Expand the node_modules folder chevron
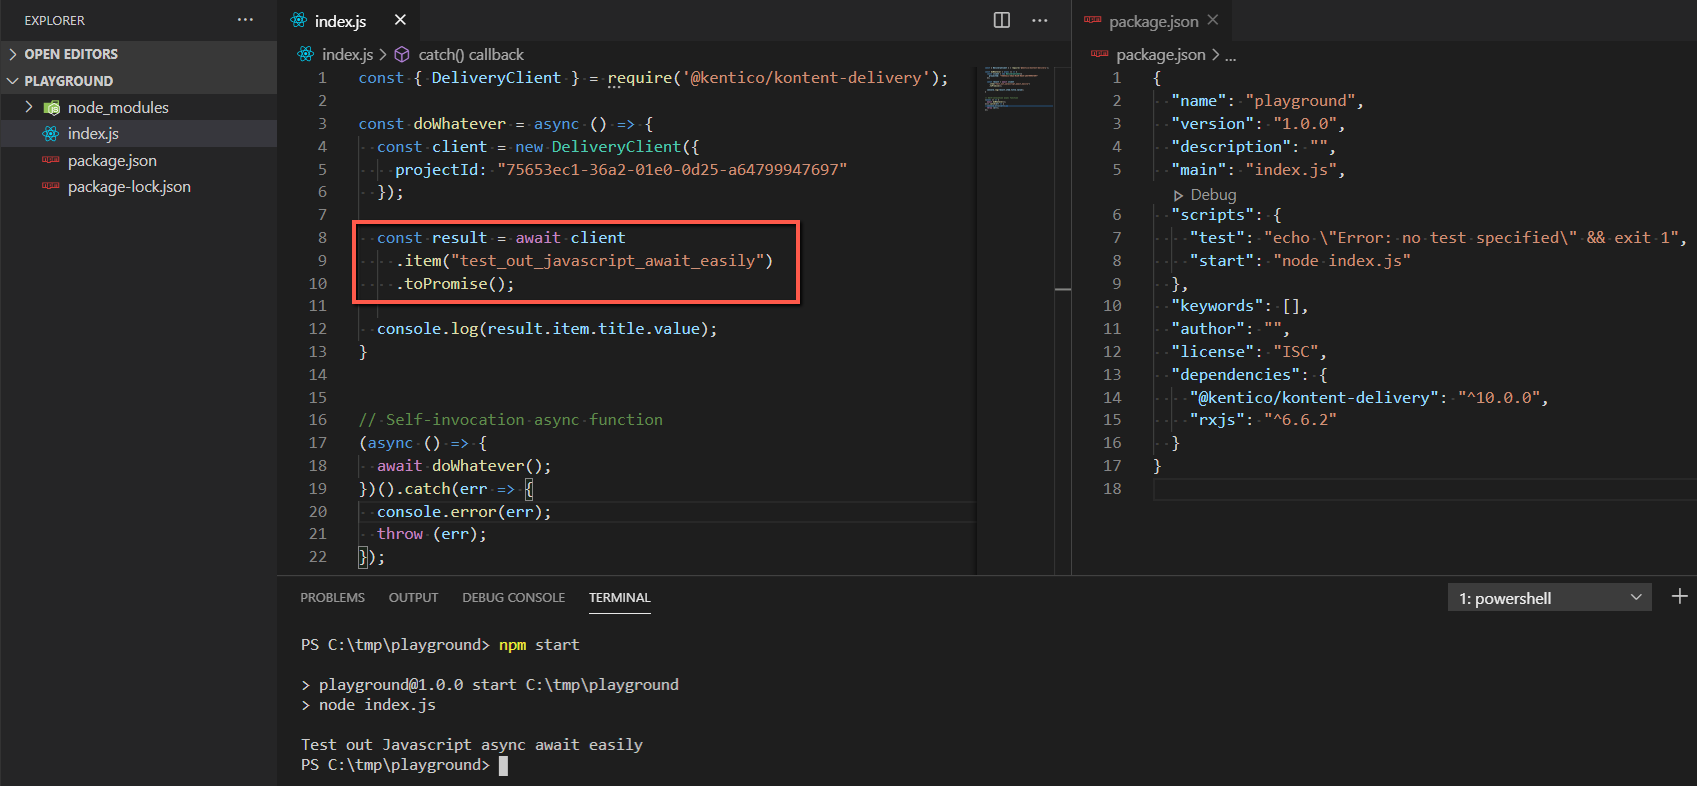The width and height of the screenshot is (1697, 786). 29,107
